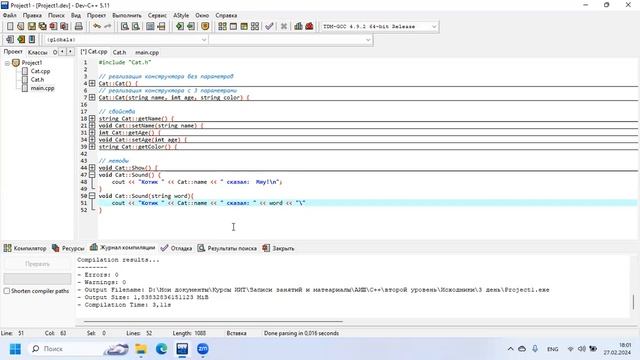The image size is (640, 360).
Task: Click the Undo arrow icon
Action: coord(97,27)
